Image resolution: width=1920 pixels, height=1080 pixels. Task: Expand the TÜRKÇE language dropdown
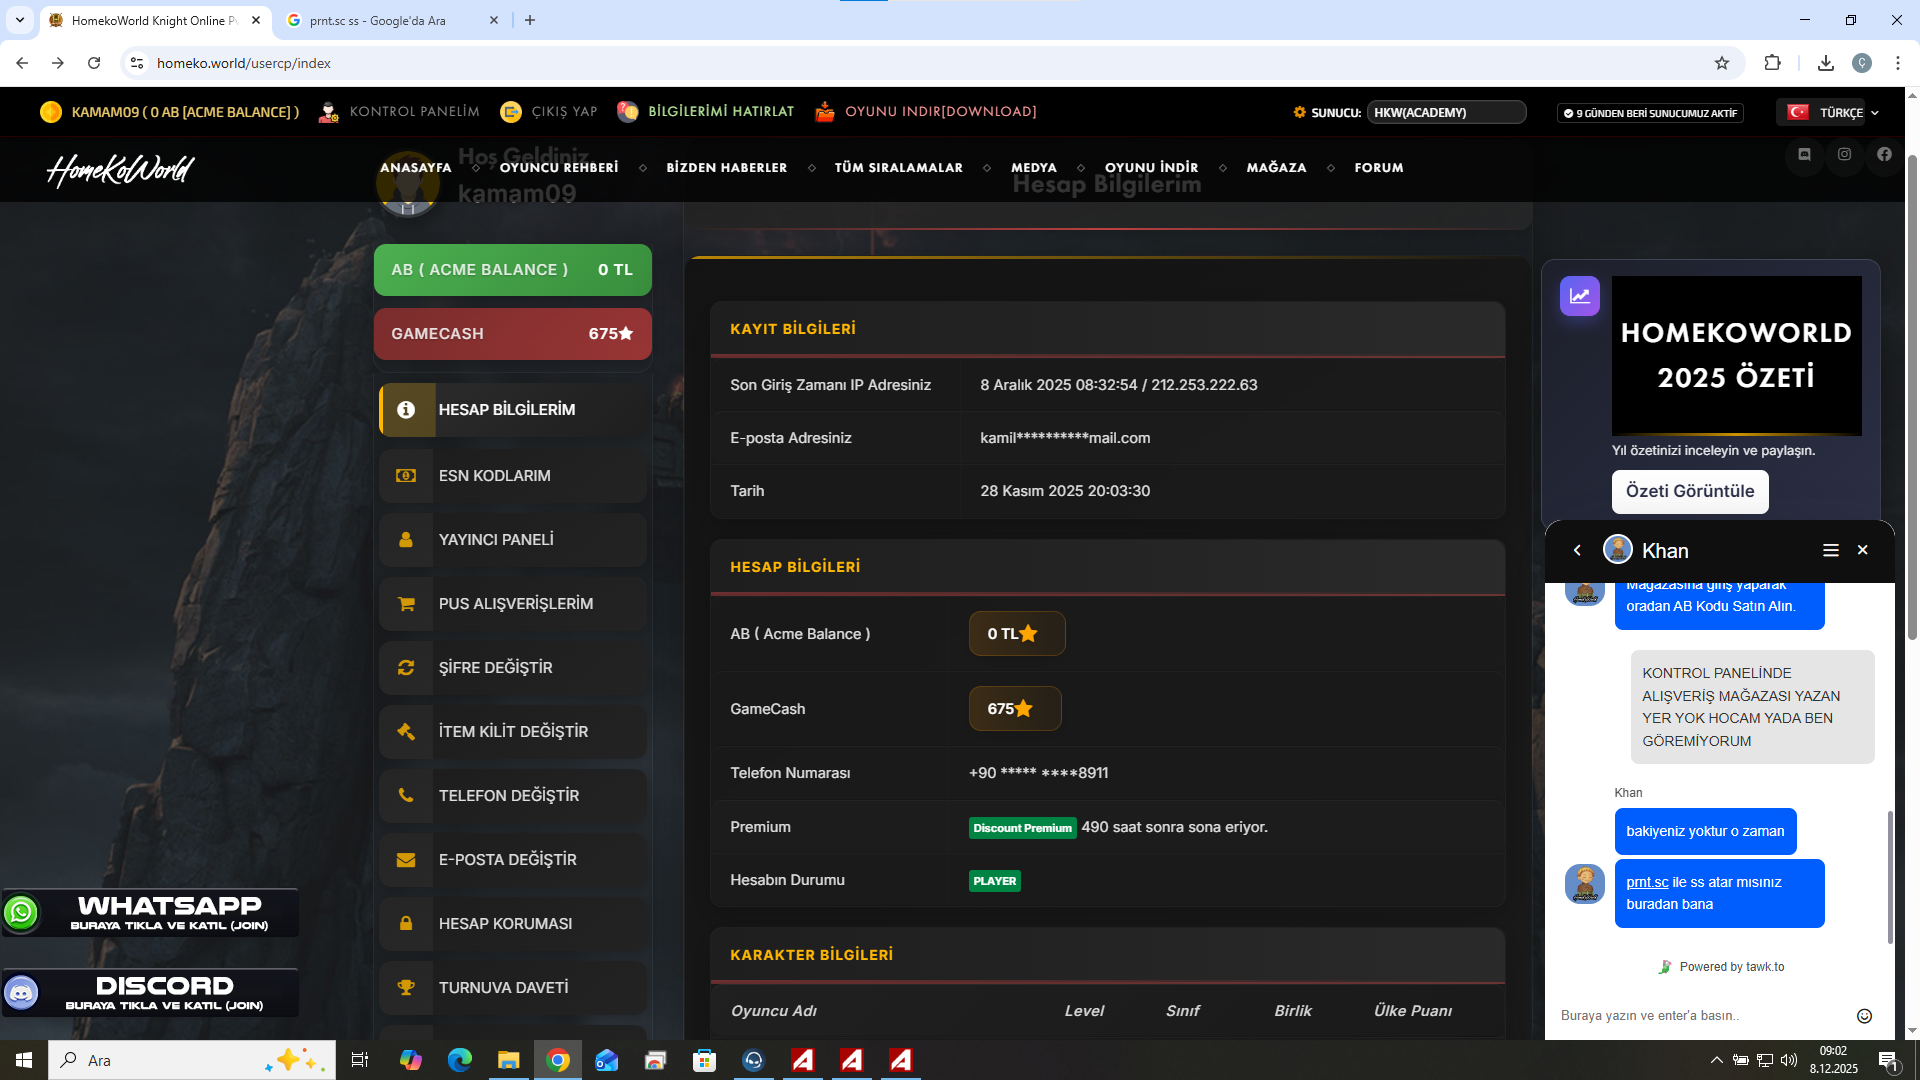pyautogui.click(x=1834, y=113)
